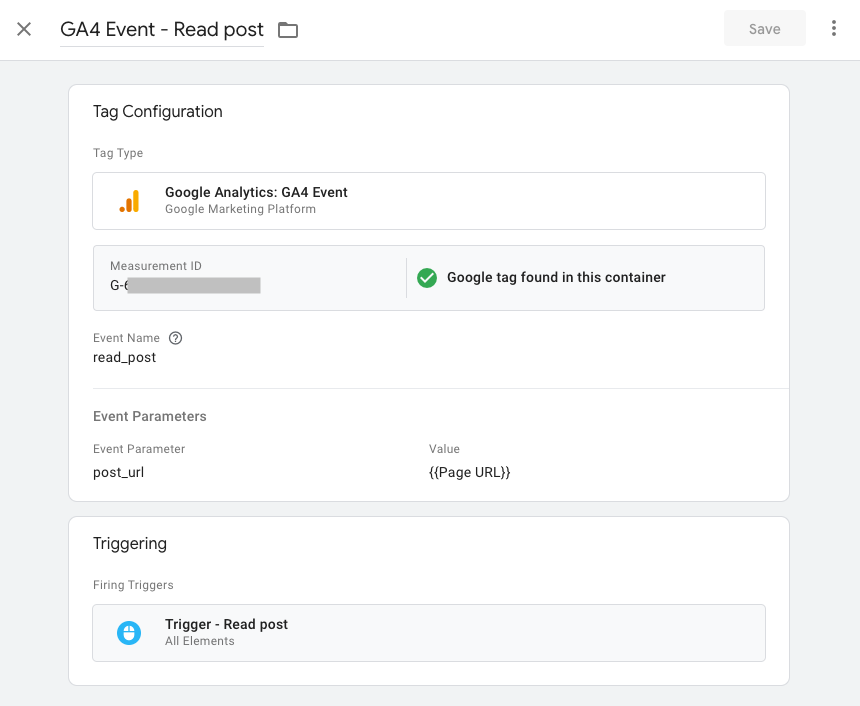Click the Tag Configuration section heading
Image resolution: width=860 pixels, height=706 pixels.
[x=158, y=112]
